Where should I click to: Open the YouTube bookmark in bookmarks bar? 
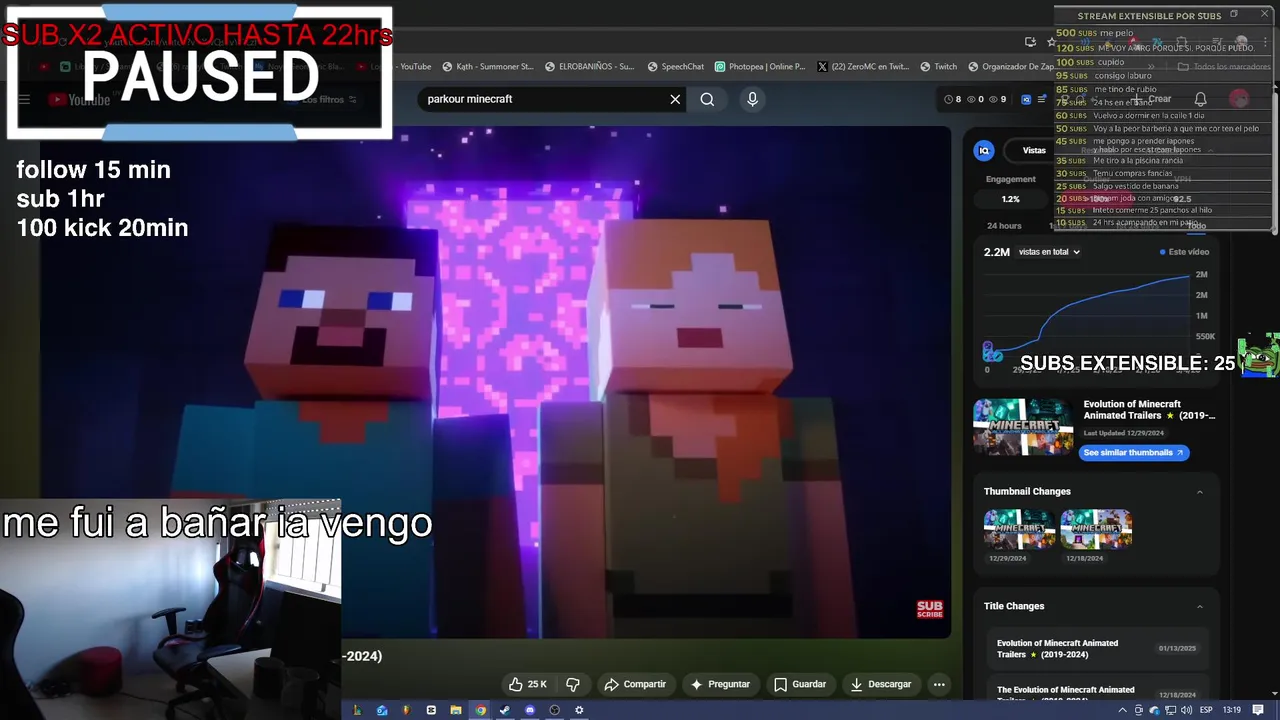pos(415,67)
